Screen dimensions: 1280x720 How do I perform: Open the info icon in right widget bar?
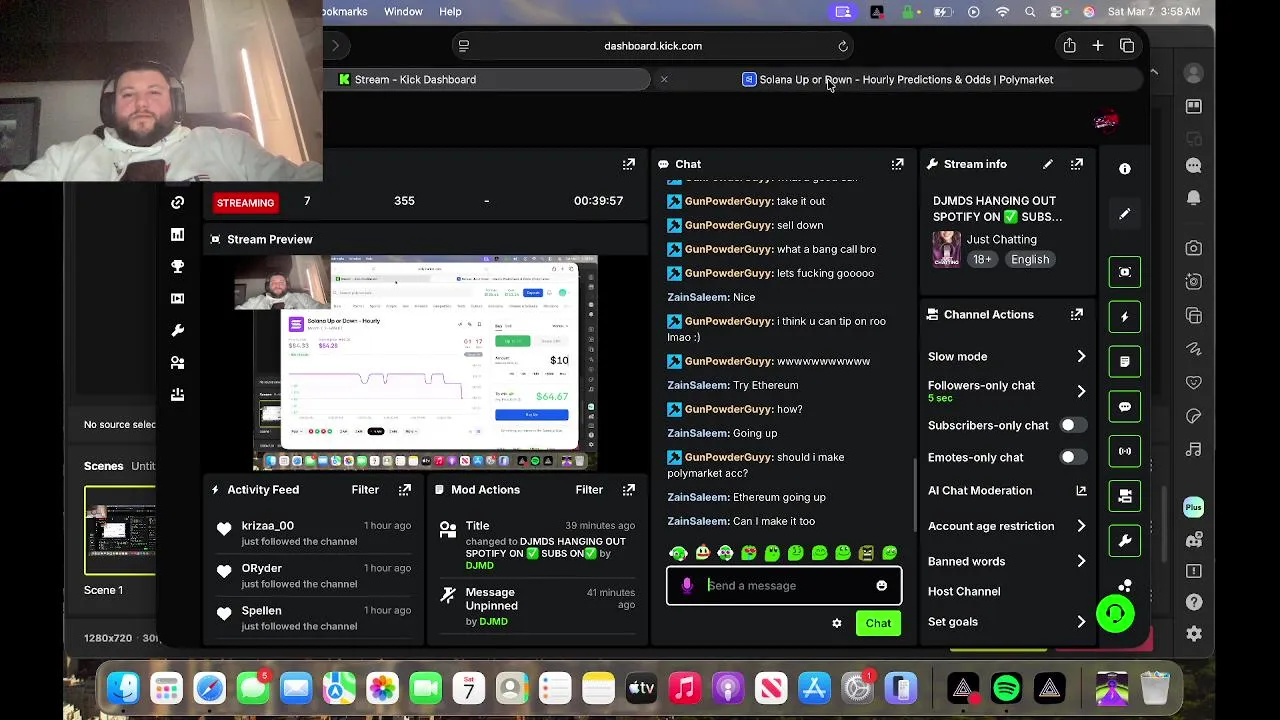coord(1124,169)
